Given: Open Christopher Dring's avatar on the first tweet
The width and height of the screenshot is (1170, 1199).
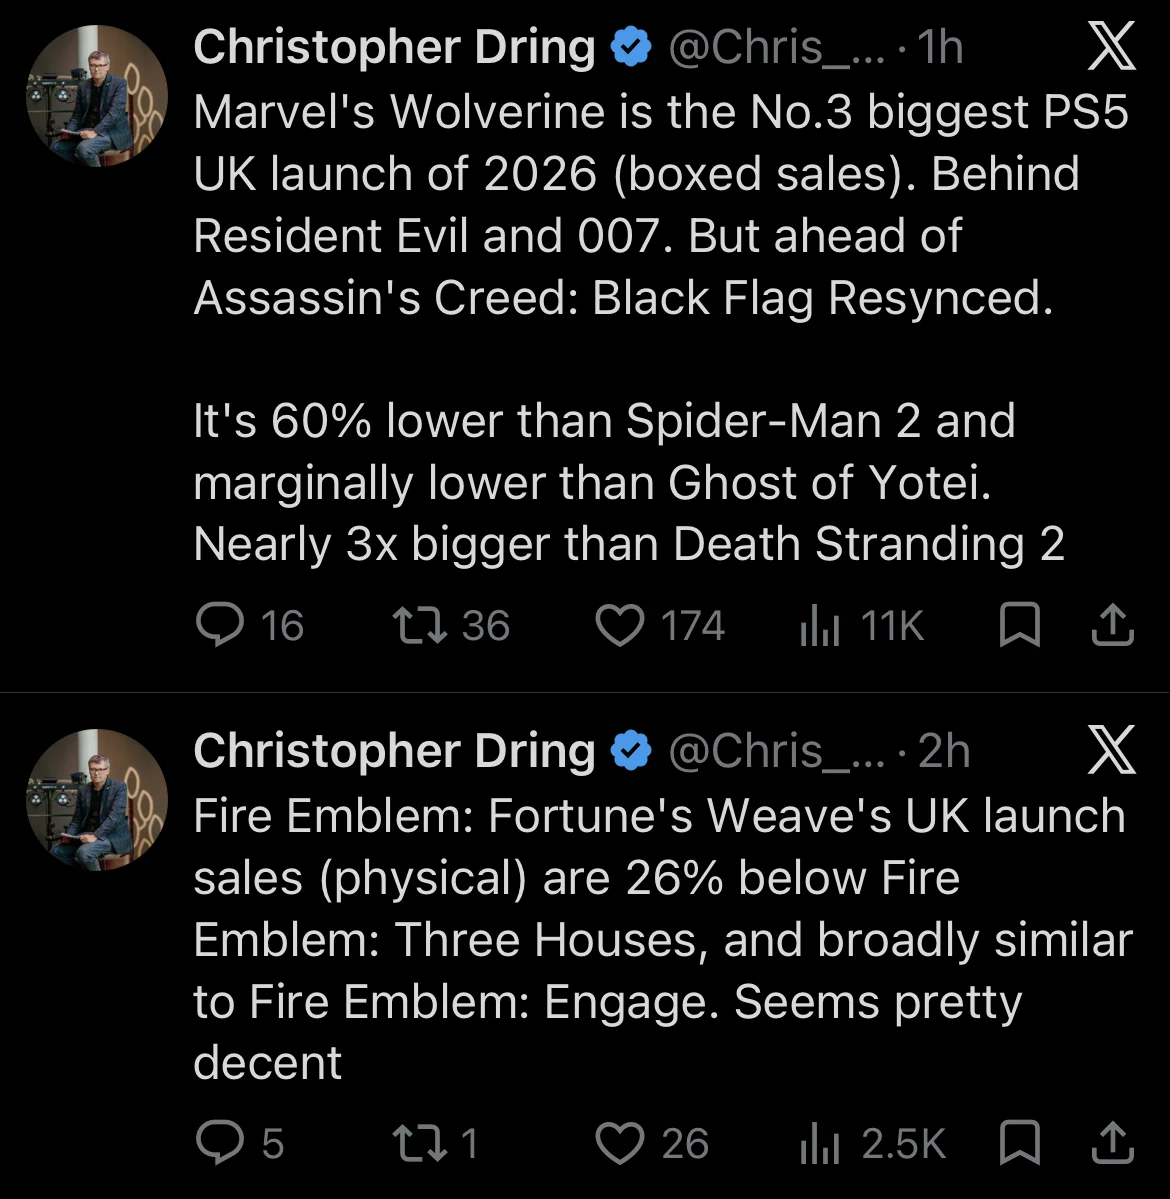Looking at the screenshot, I should (97, 96).
